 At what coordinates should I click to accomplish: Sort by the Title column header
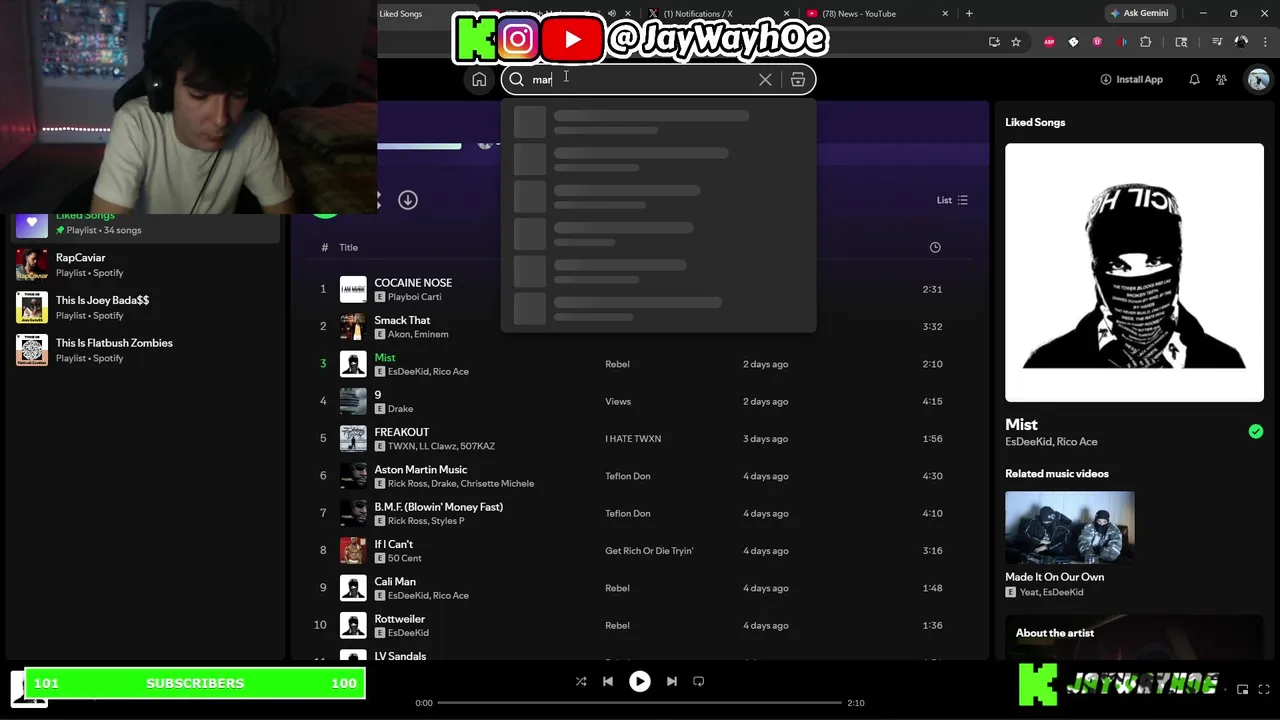(348, 247)
